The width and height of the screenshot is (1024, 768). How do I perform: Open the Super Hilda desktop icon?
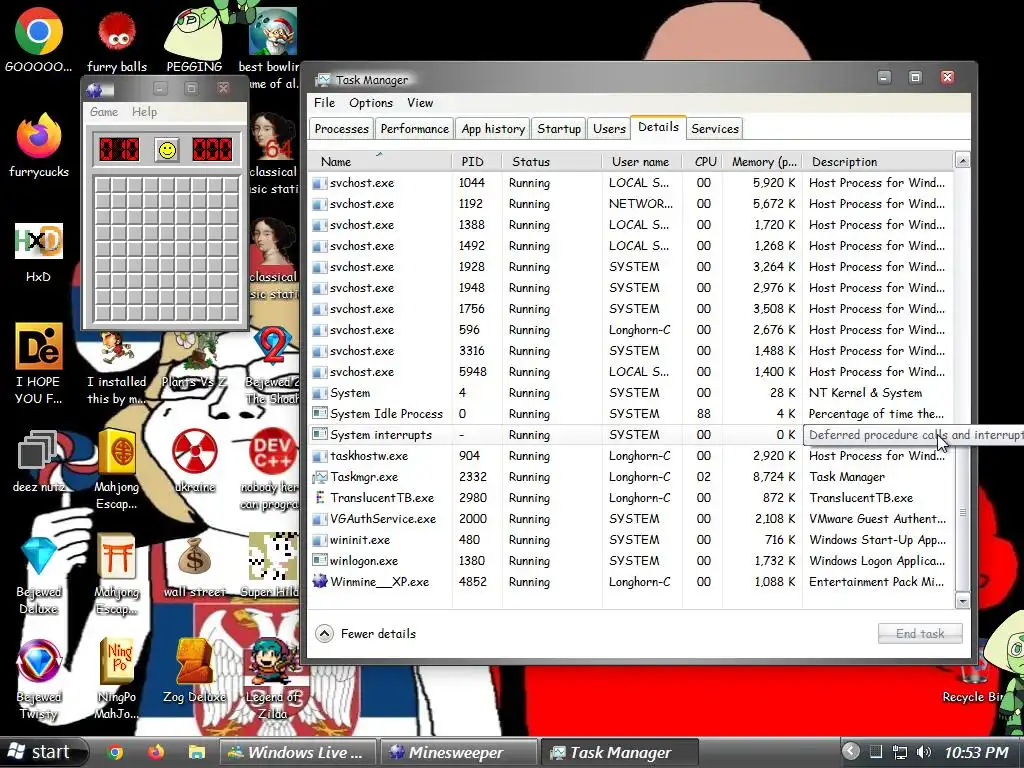272,566
